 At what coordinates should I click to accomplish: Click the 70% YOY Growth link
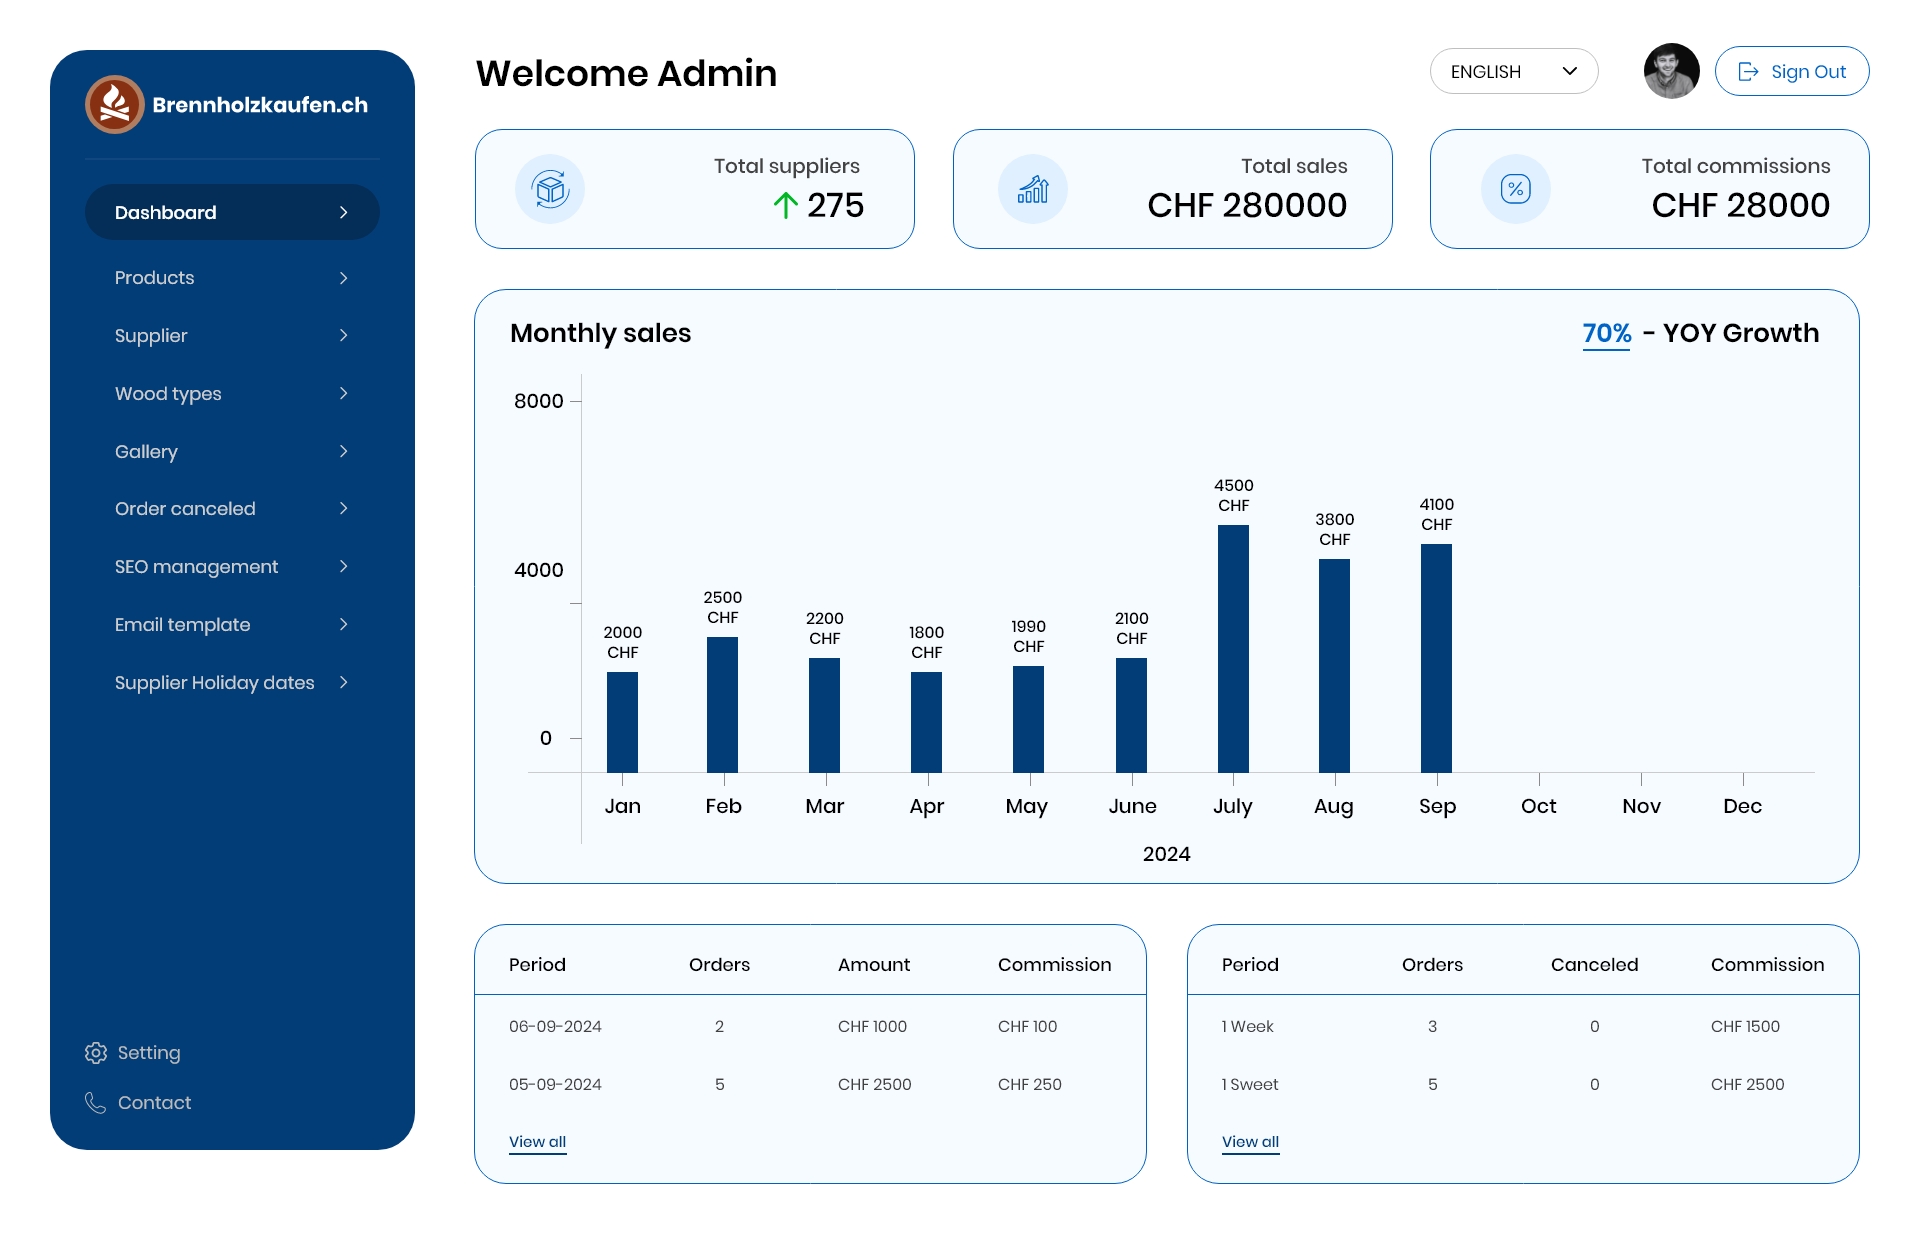[1605, 332]
